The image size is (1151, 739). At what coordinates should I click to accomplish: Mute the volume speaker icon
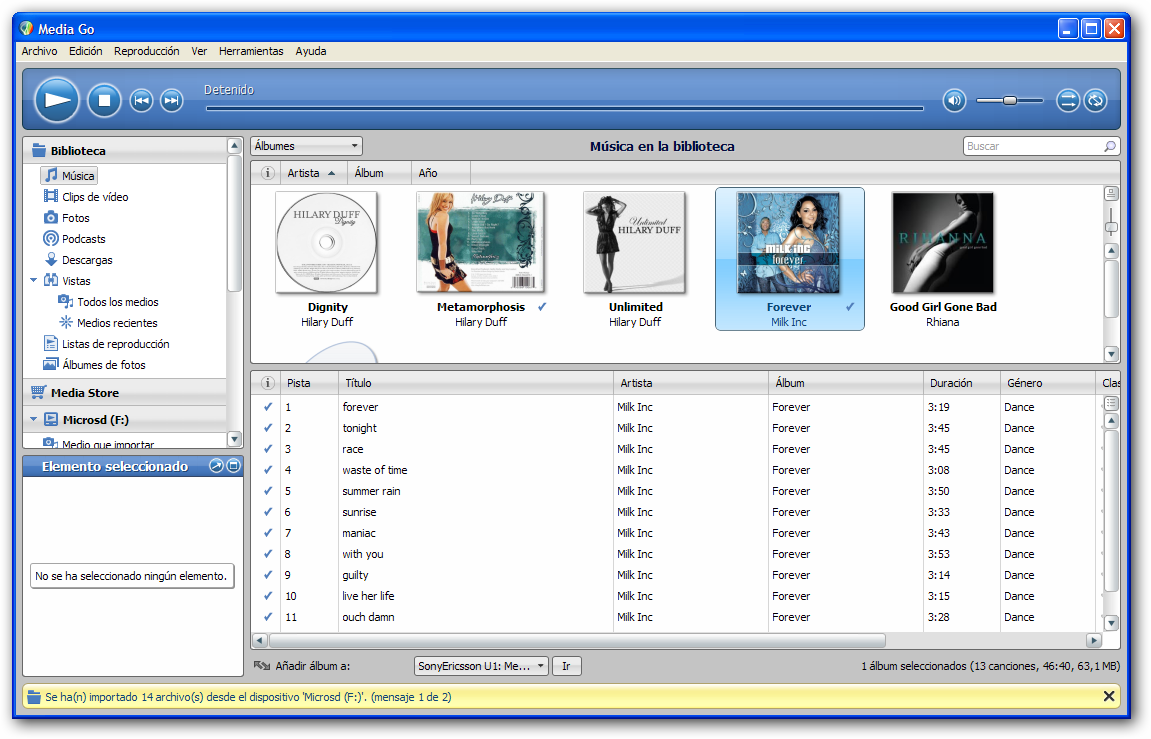tap(954, 100)
